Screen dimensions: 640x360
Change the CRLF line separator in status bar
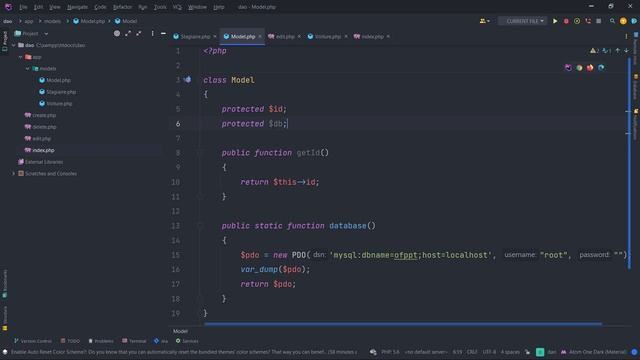472,352
